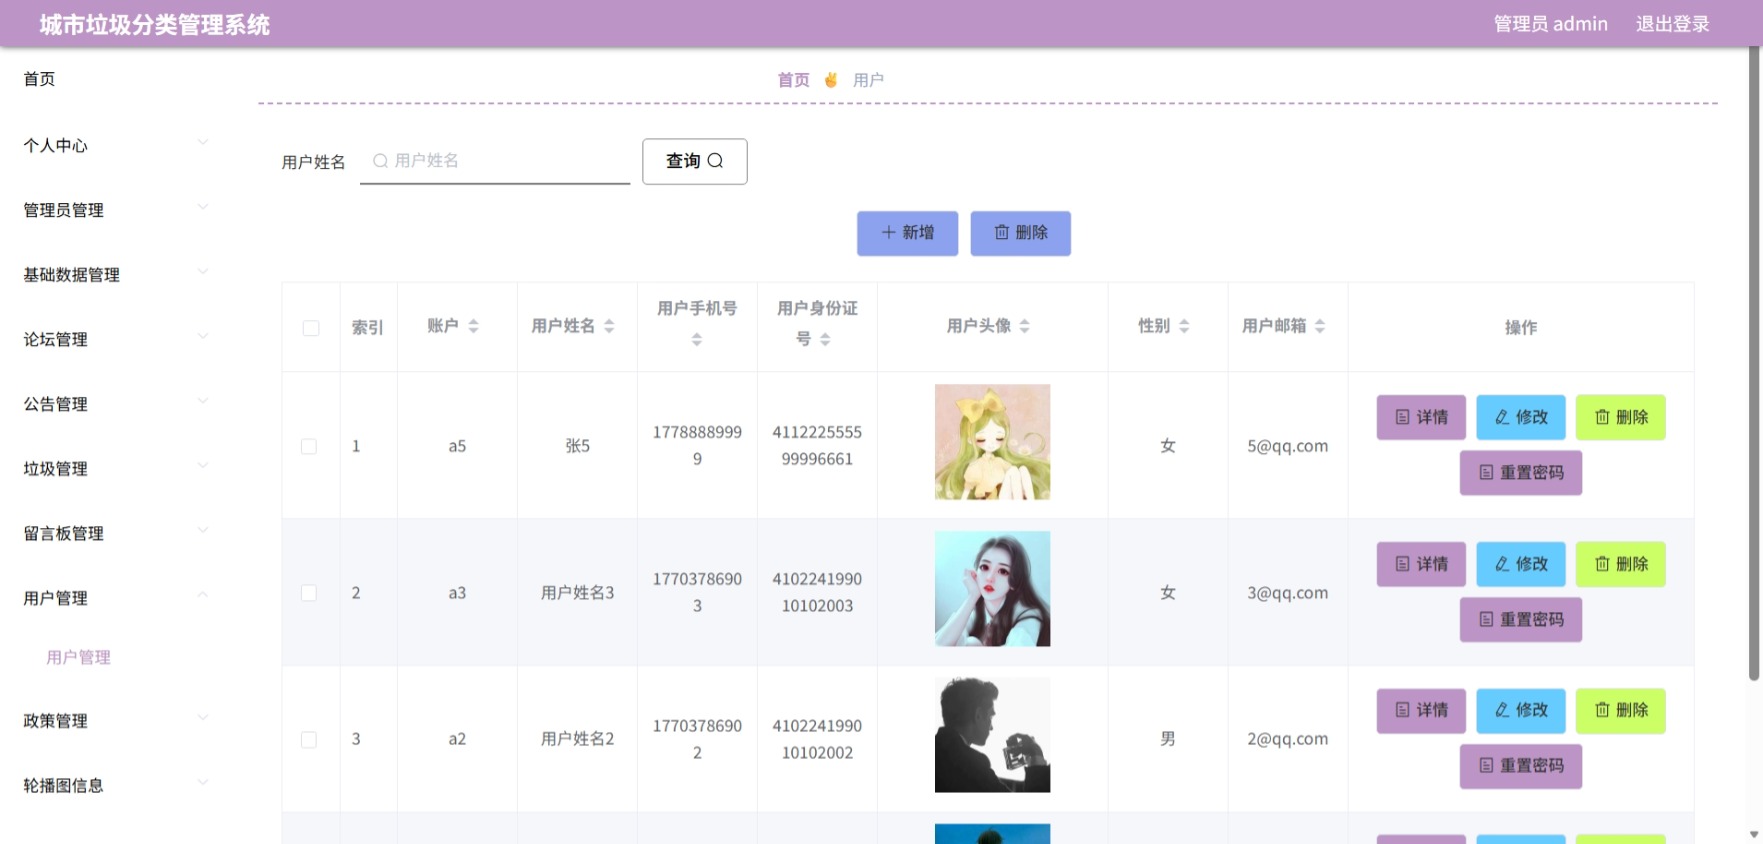This screenshot has height=844, width=1763.
Task: Click 退出登录 to log out
Action: (1673, 24)
